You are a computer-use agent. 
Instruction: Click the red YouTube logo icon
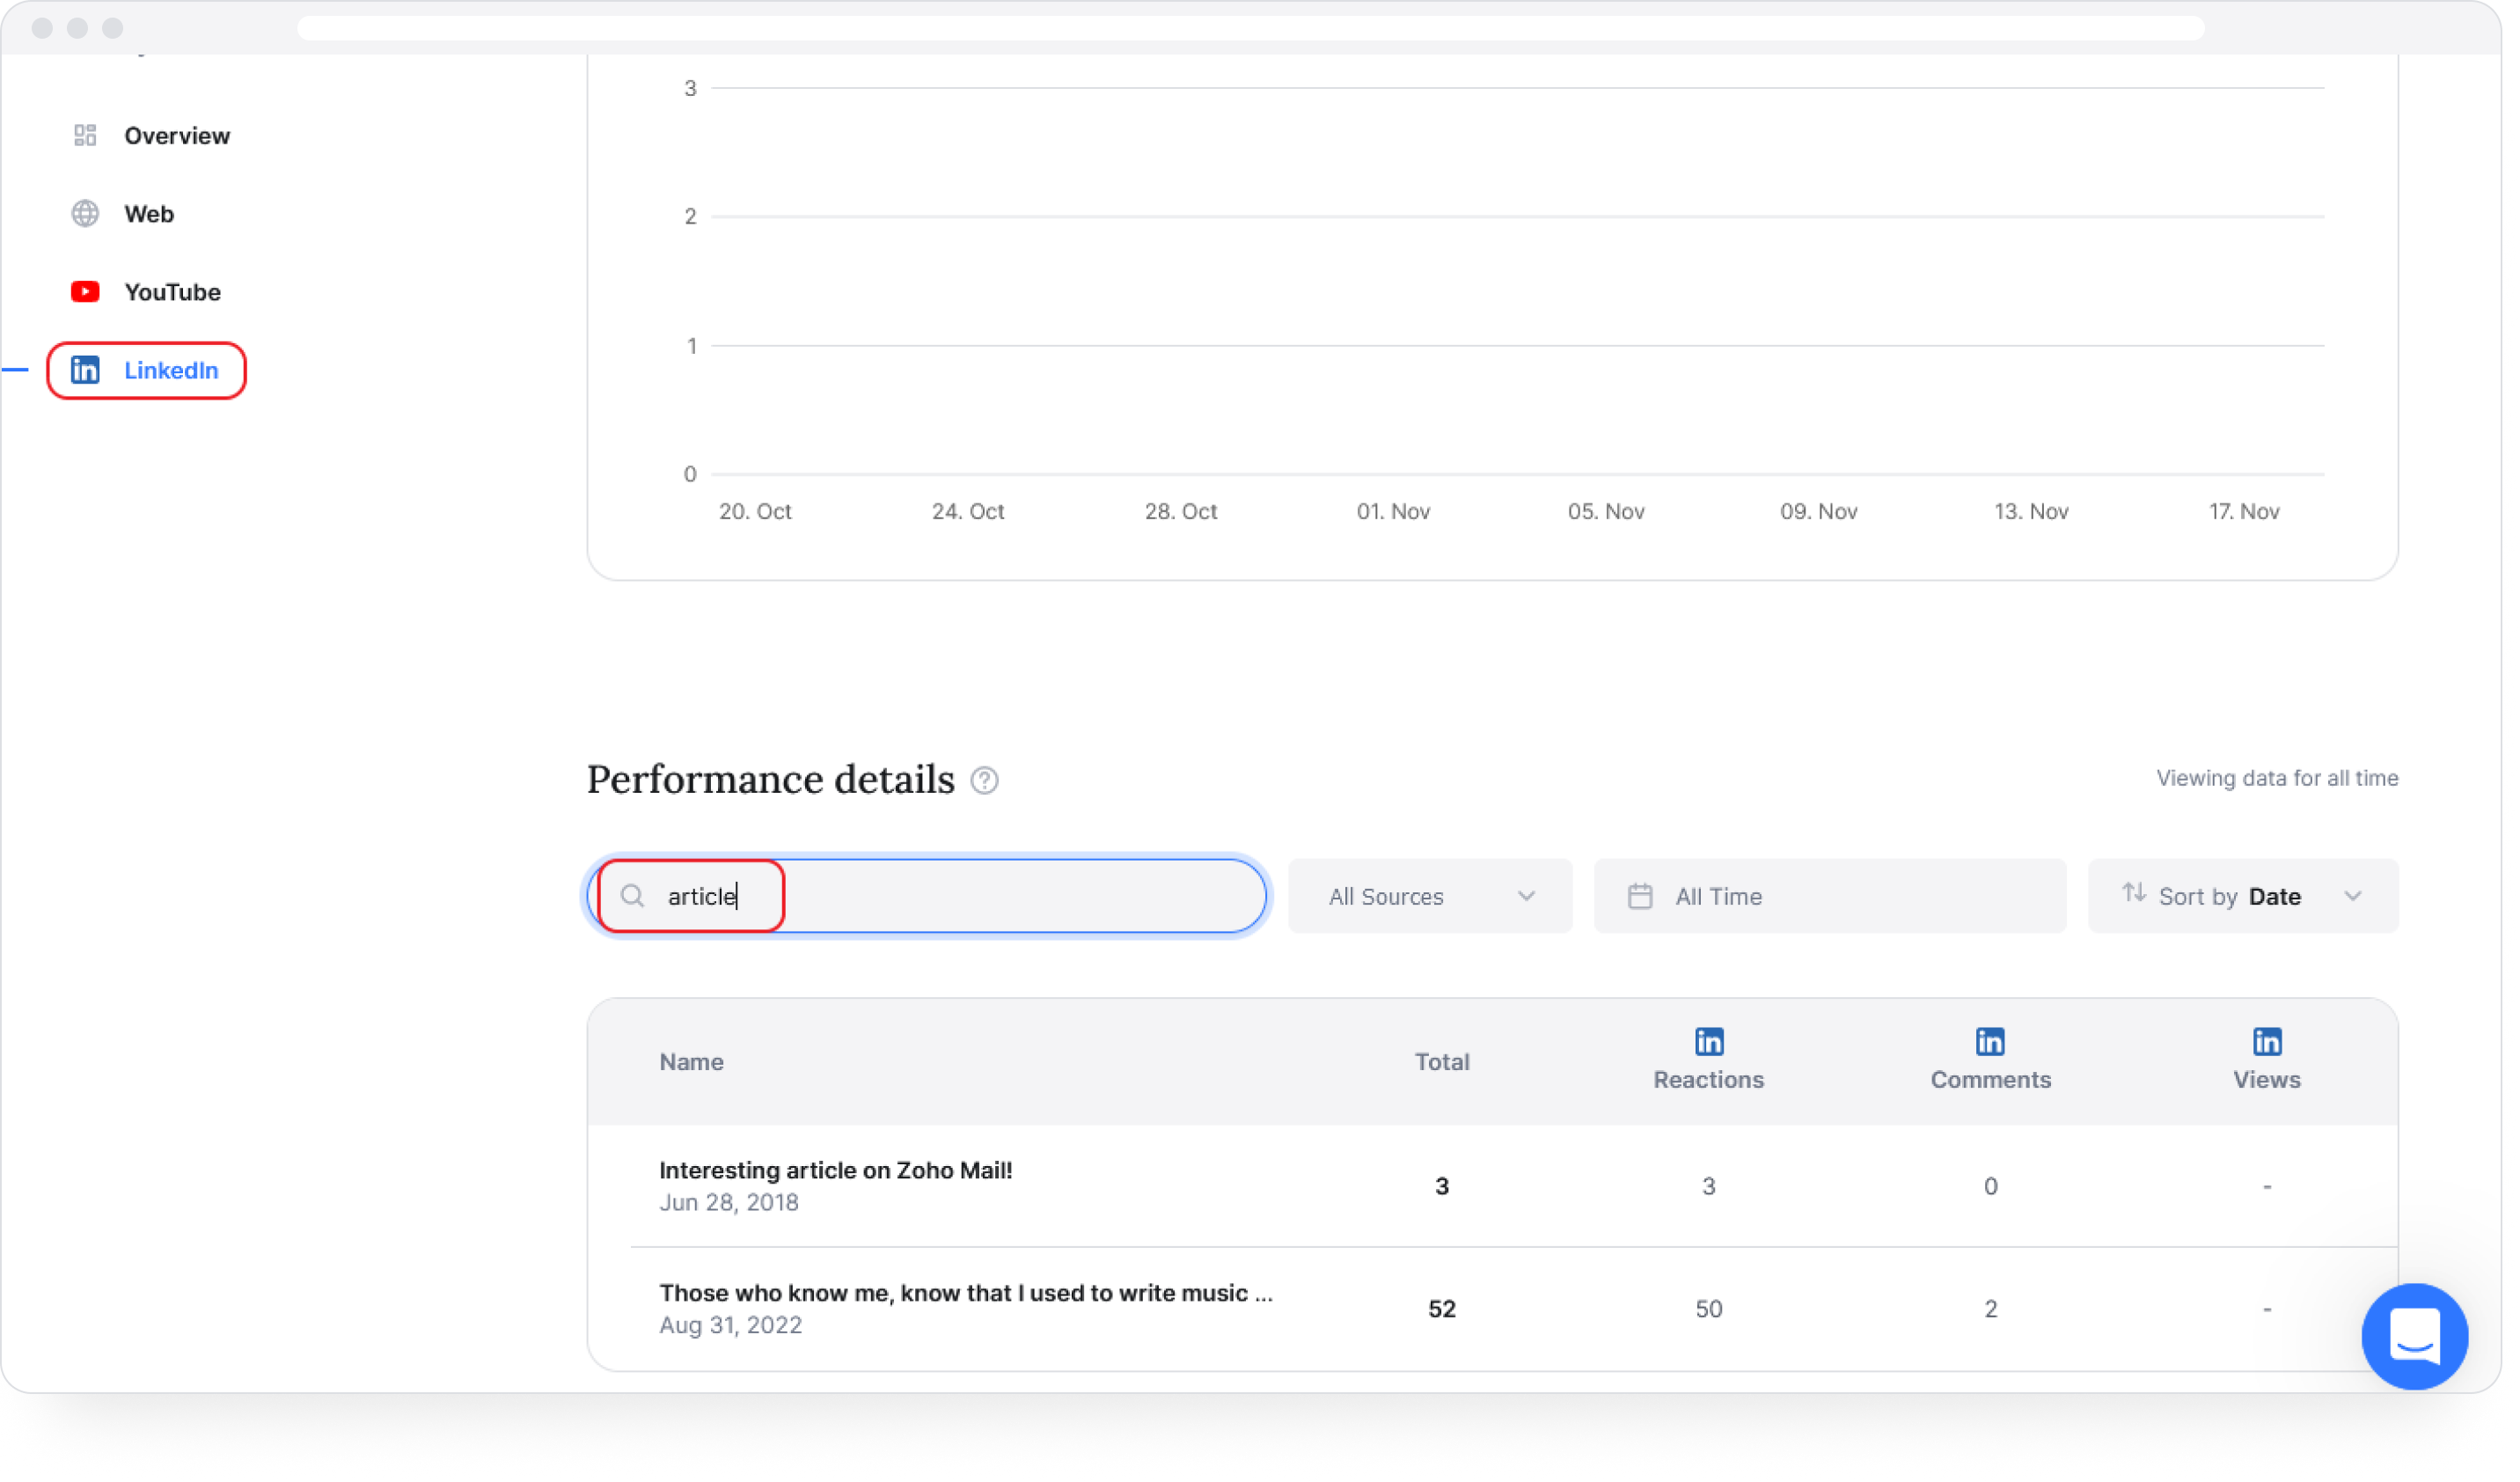click(86, 293)
